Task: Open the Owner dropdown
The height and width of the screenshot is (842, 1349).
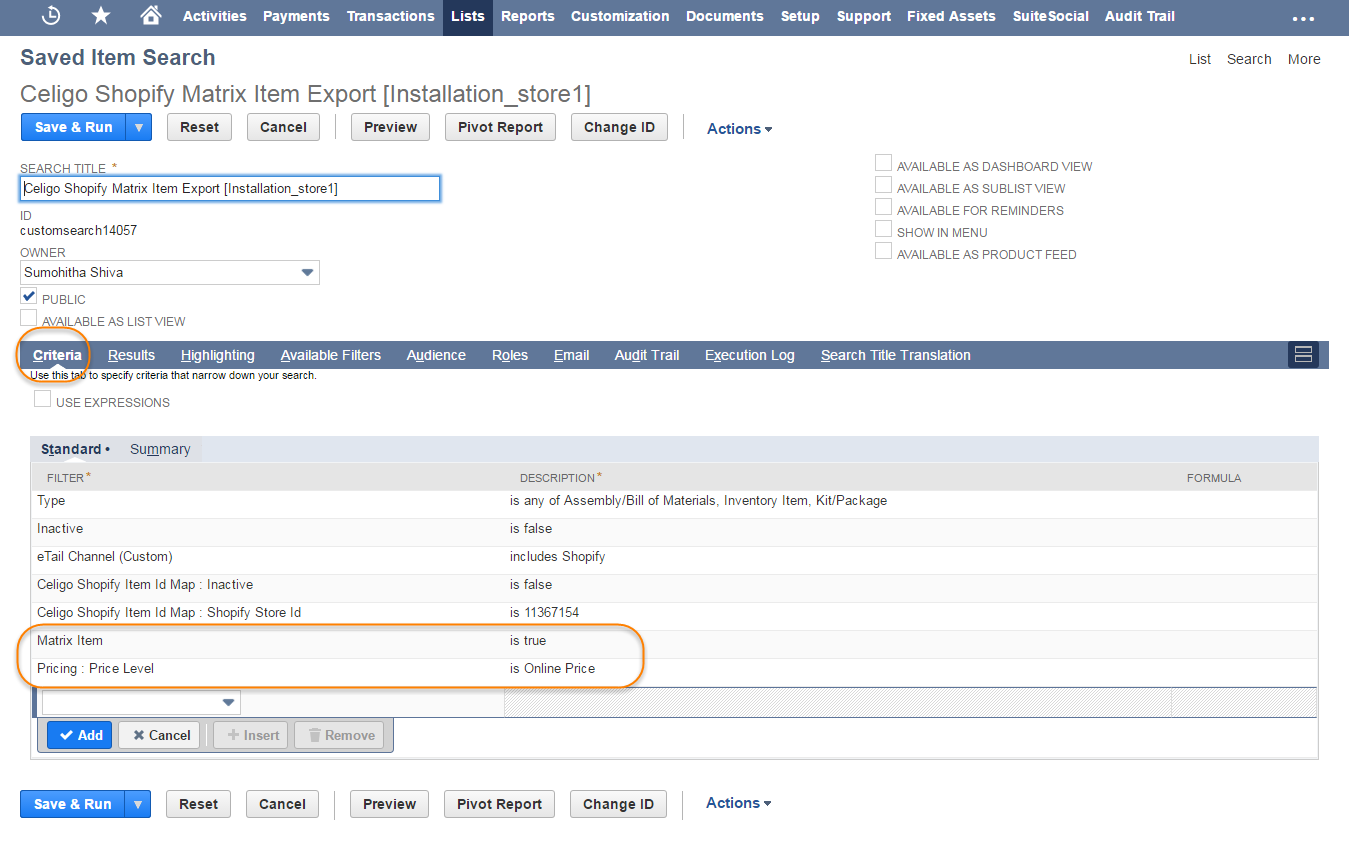Action: [307, 273]
